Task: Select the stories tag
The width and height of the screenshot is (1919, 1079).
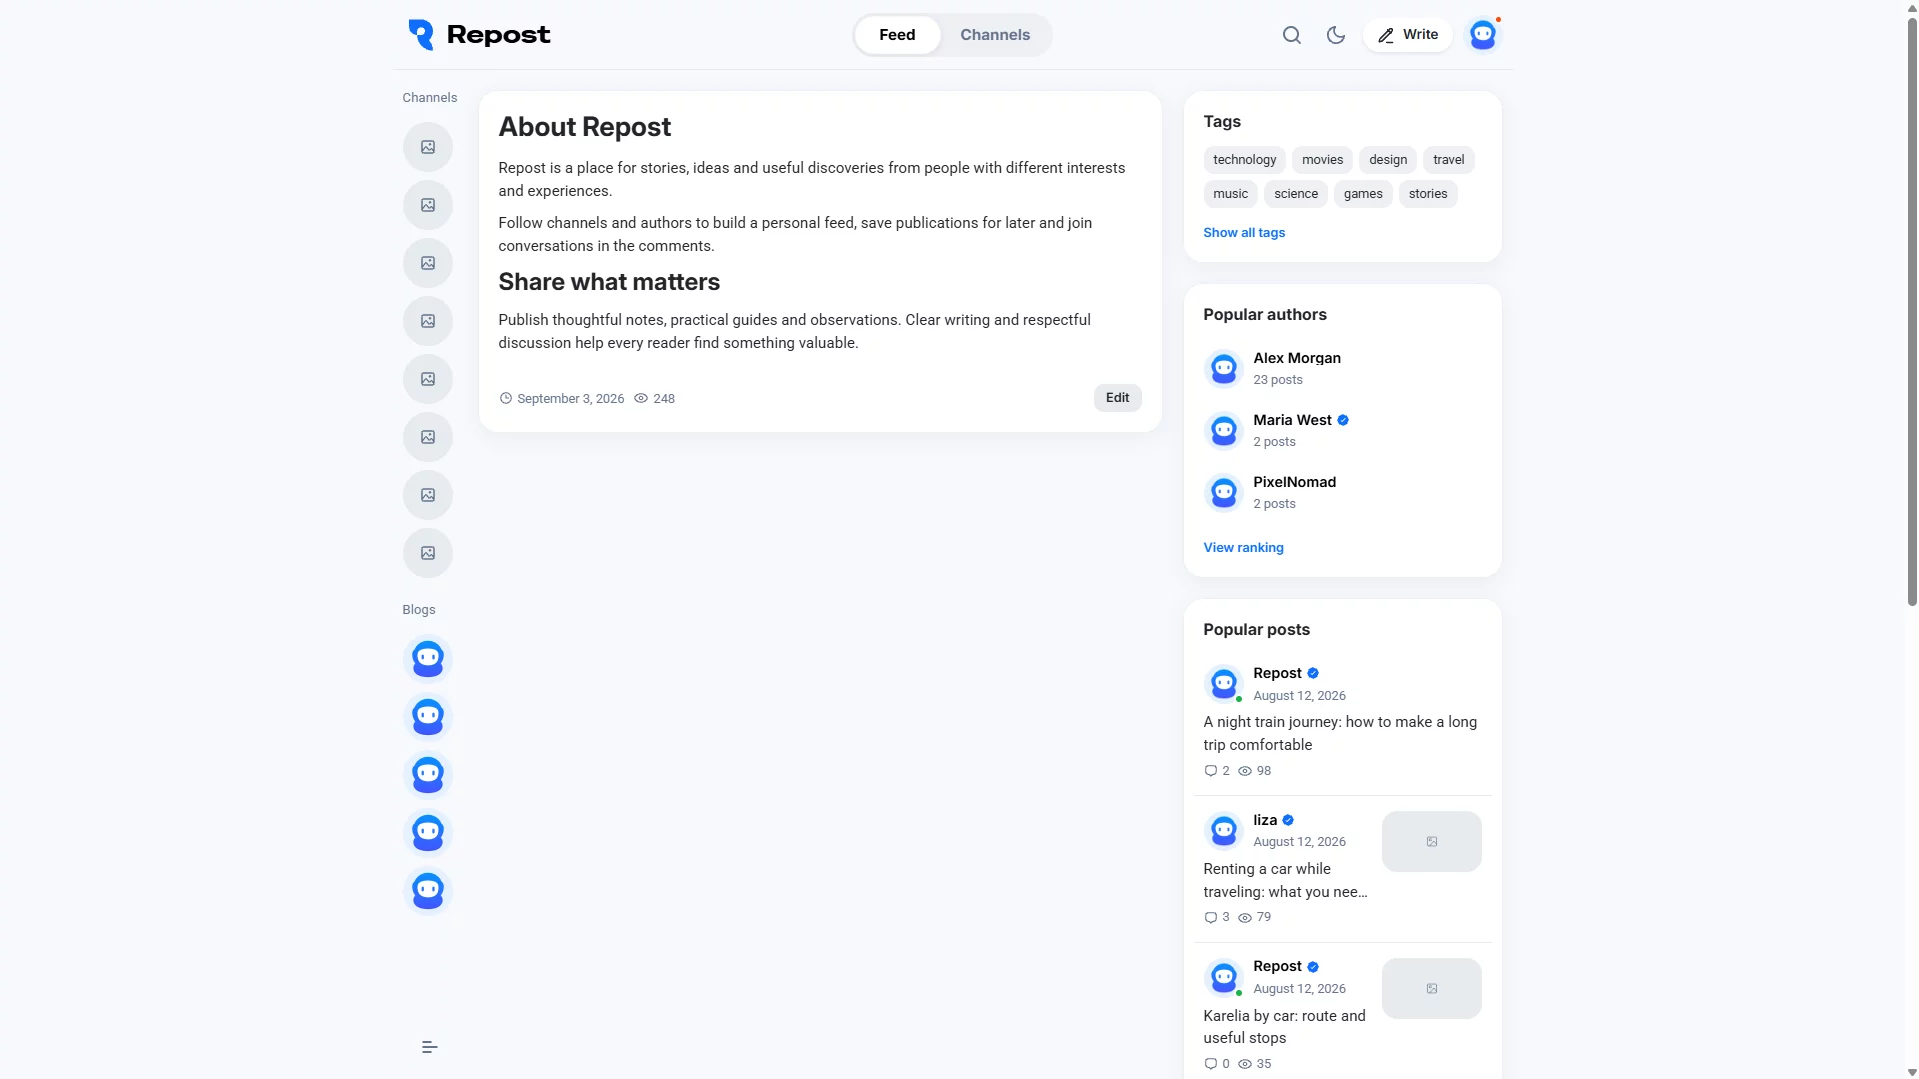Action: pyautogui.click(x=1427, y=194)
